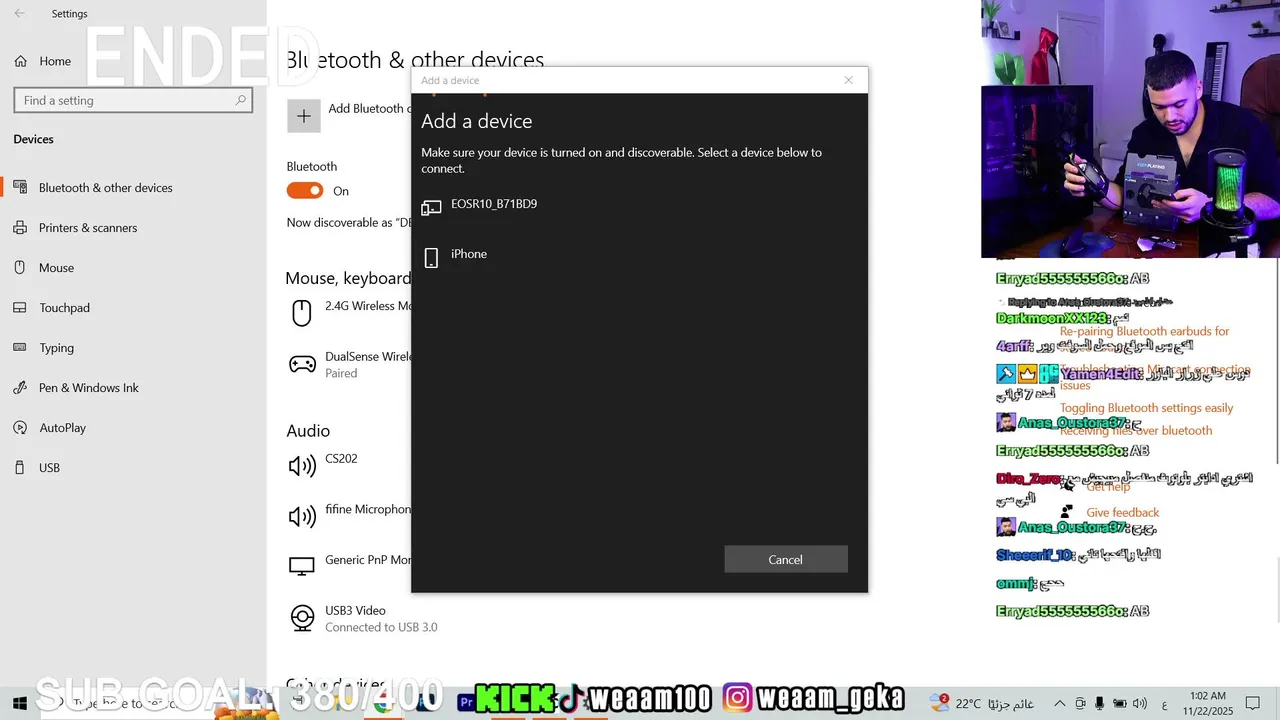Click the microphone tray icon
1280x720 pixels.
(x=1099, y=704)
